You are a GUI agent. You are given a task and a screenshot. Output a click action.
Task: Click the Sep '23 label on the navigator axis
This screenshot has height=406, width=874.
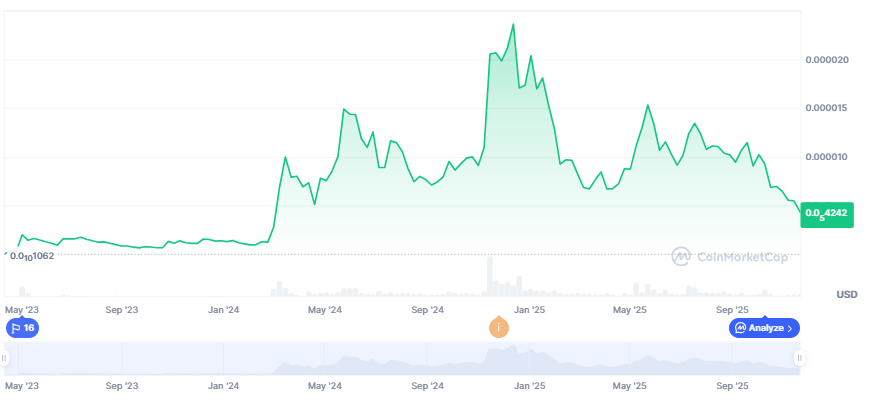click(121, 385)
